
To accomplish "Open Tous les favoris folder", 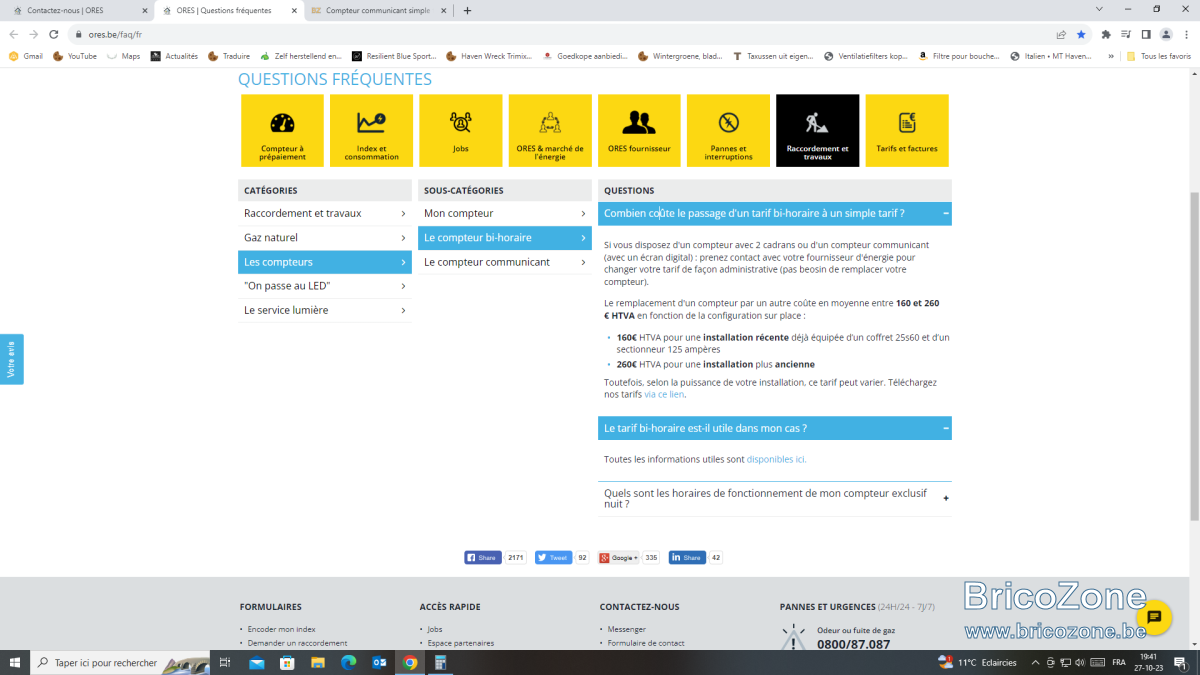I will coord(1159,56).
